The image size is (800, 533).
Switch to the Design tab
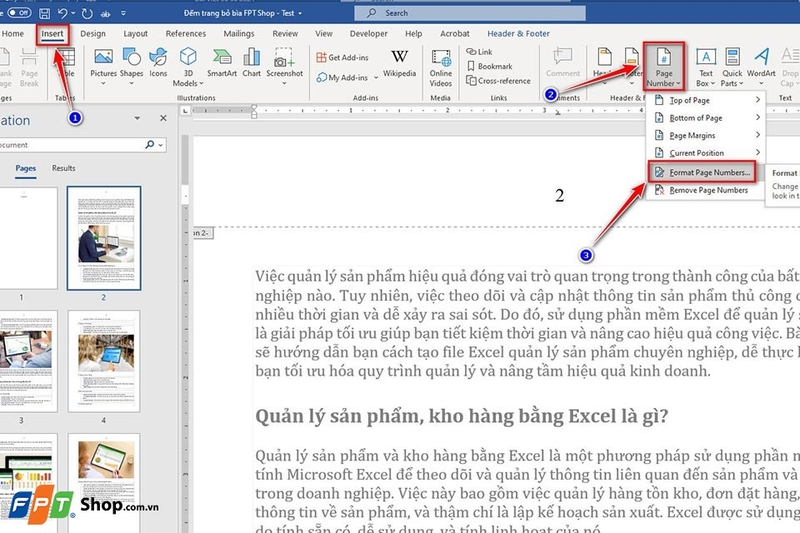coord(93,34)
